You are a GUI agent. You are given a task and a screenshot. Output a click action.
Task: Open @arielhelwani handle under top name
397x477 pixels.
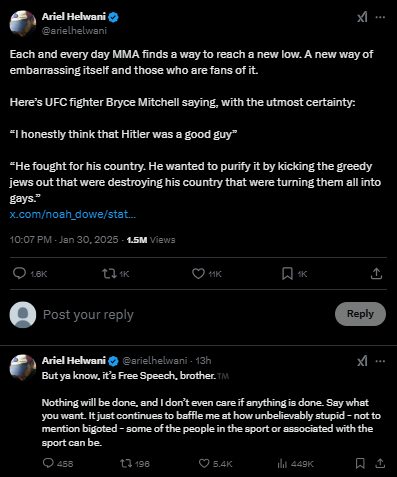coord(74,31)
